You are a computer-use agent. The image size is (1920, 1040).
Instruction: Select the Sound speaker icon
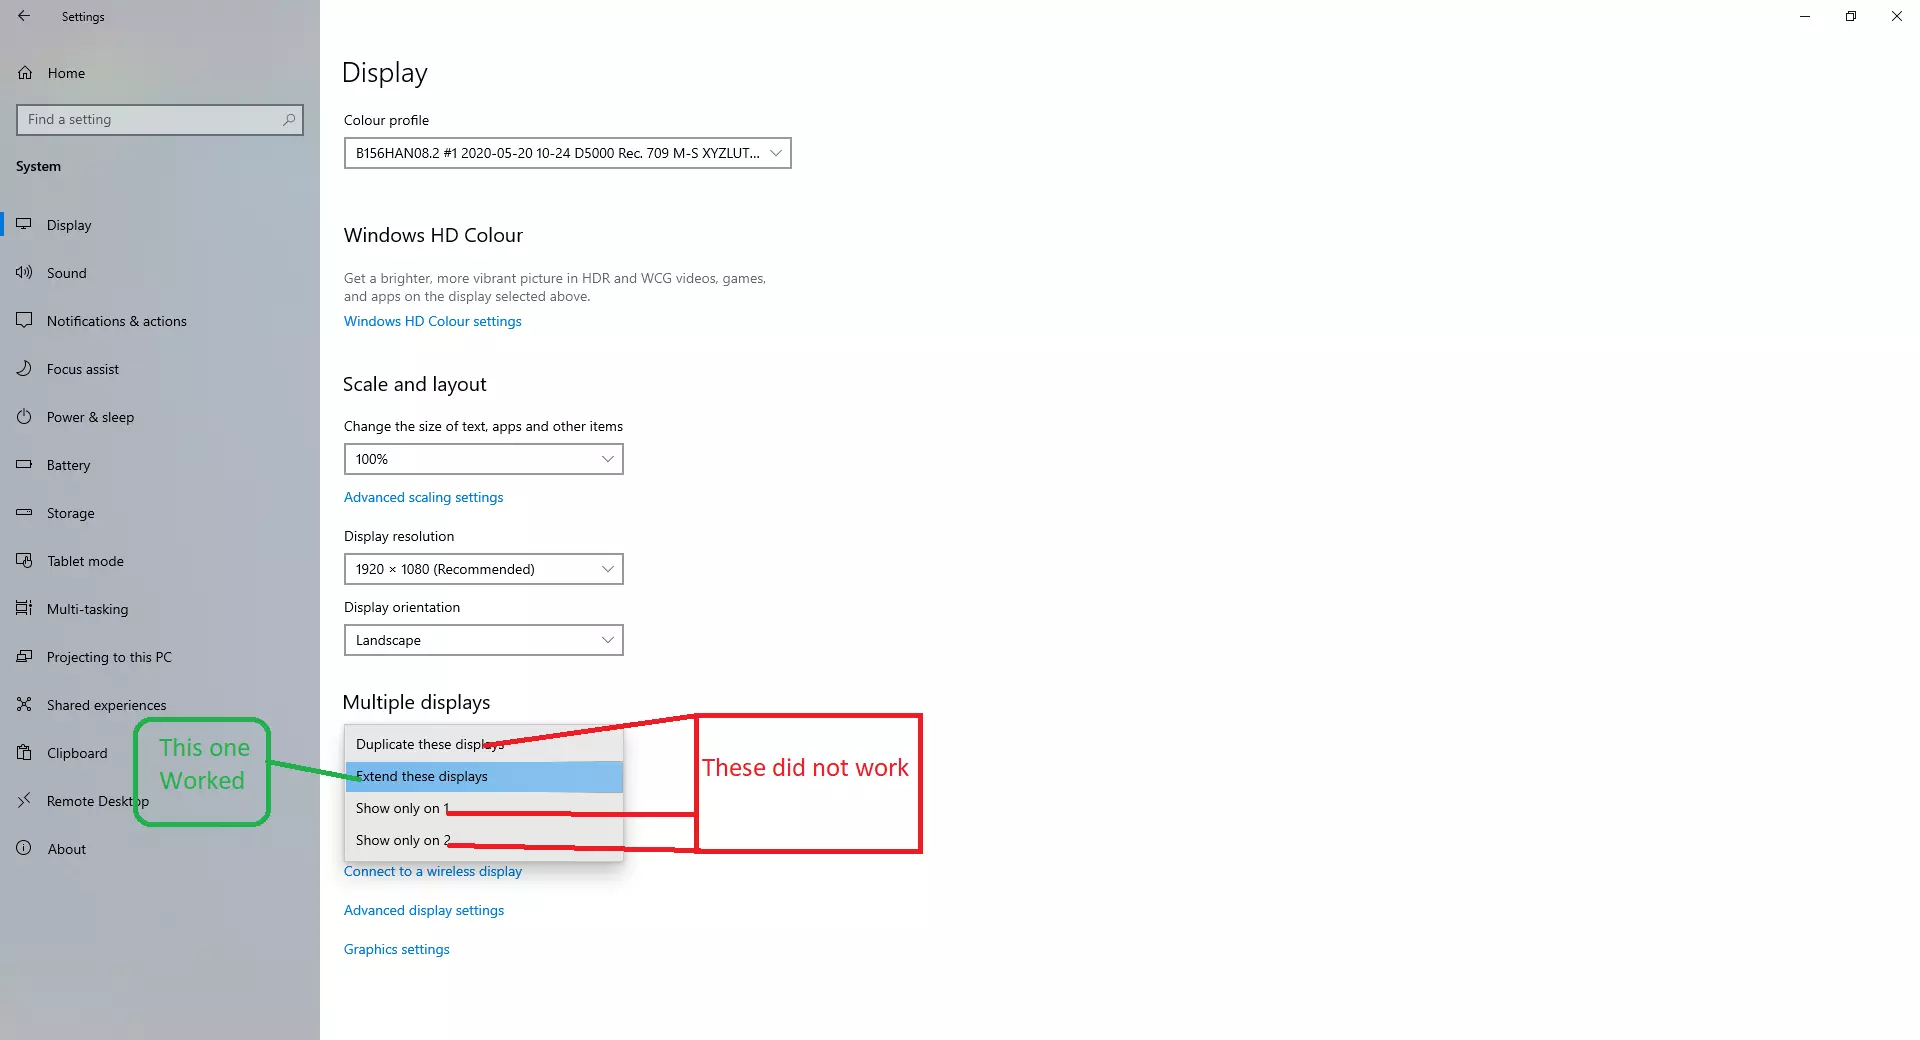coord(24,273)
